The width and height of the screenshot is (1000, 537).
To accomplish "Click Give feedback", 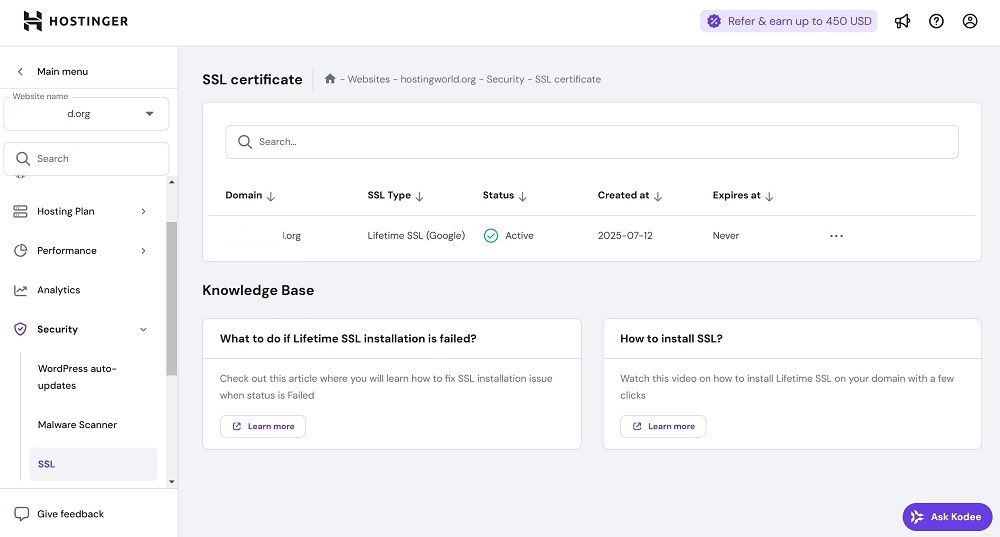I will click(x=70, y=514).
